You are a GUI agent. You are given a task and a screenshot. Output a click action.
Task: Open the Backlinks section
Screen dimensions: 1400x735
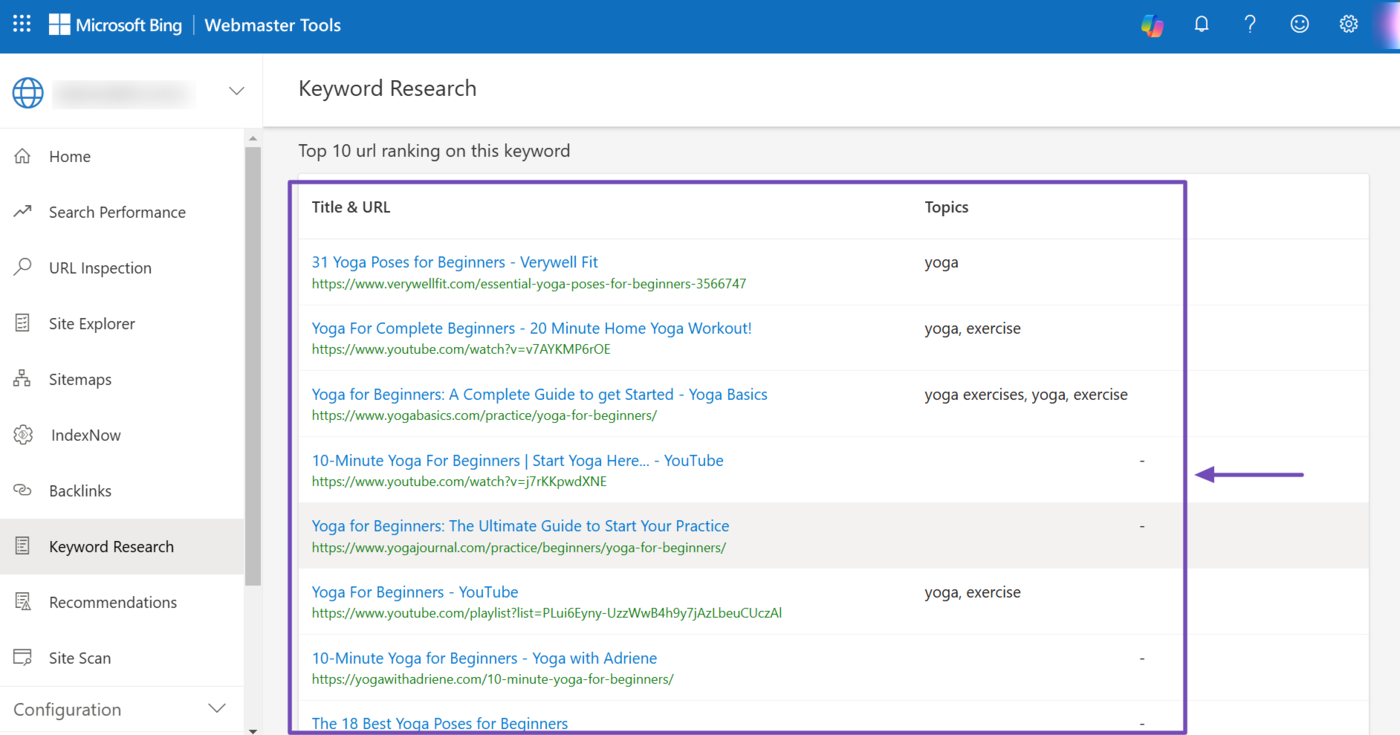(80, 491)
